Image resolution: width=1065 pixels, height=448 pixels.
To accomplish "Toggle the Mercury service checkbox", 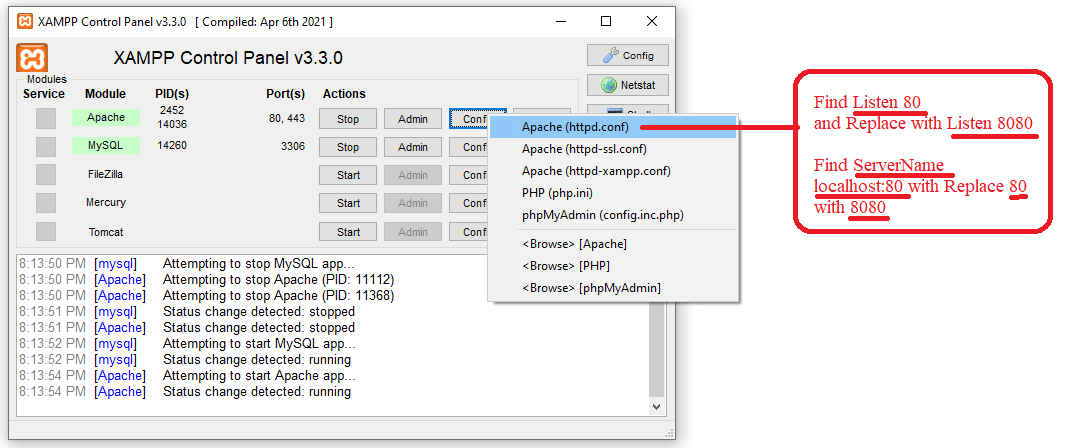I will click(46, 203).
